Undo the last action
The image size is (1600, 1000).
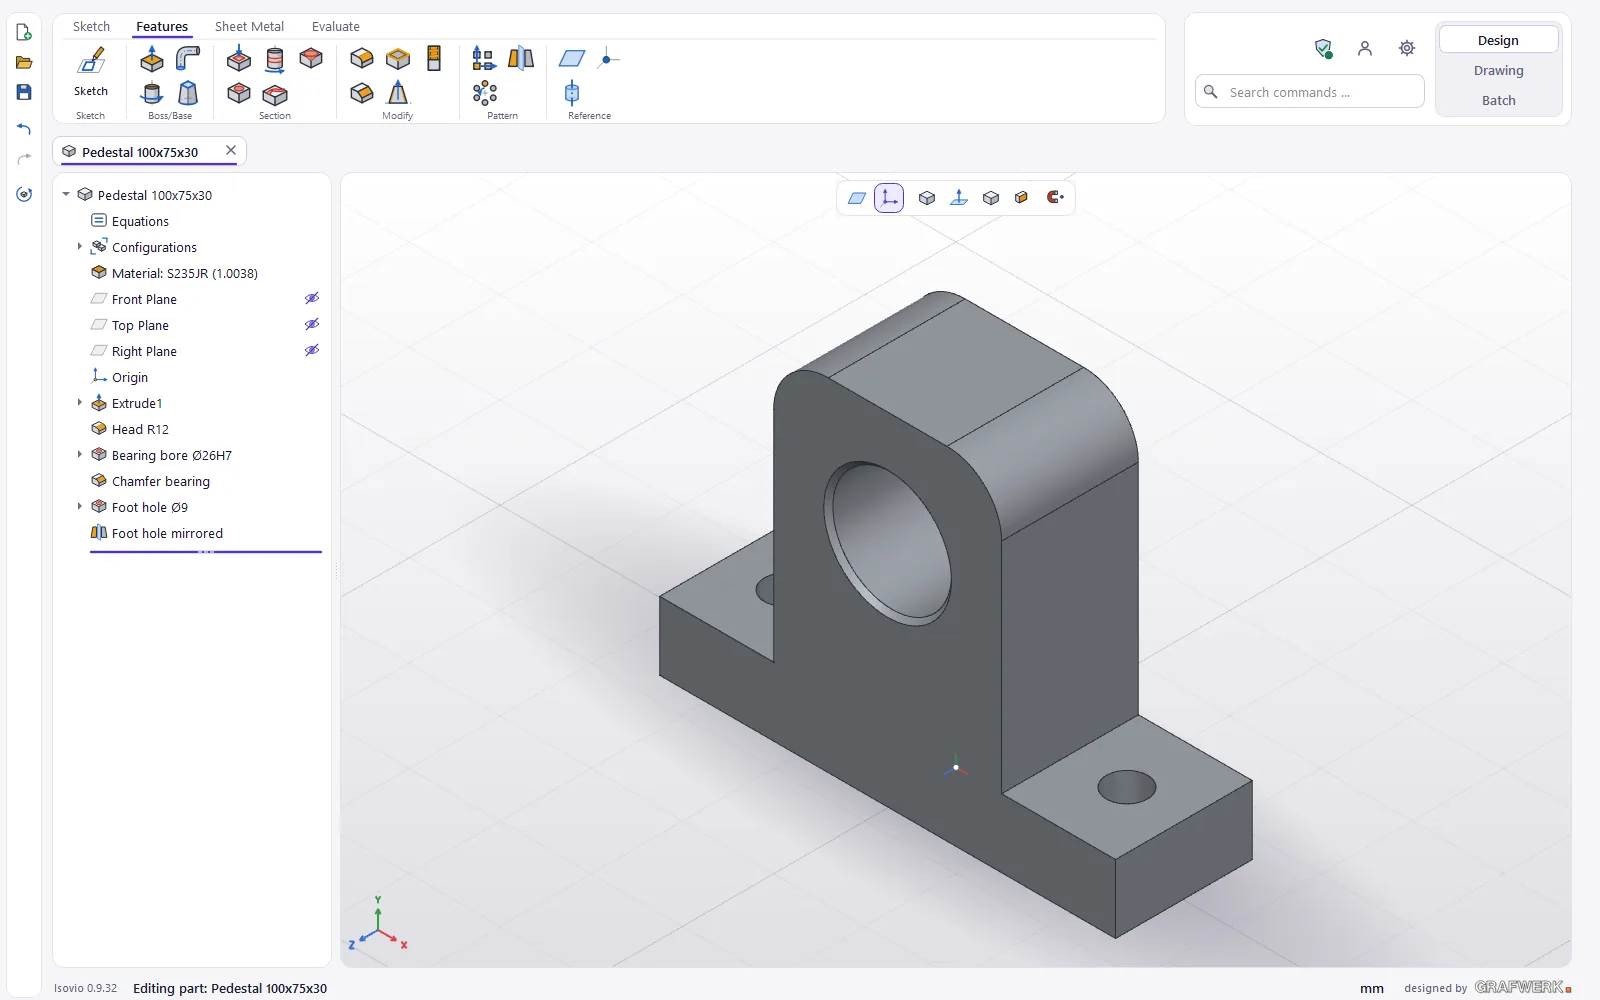click(24, 129)
